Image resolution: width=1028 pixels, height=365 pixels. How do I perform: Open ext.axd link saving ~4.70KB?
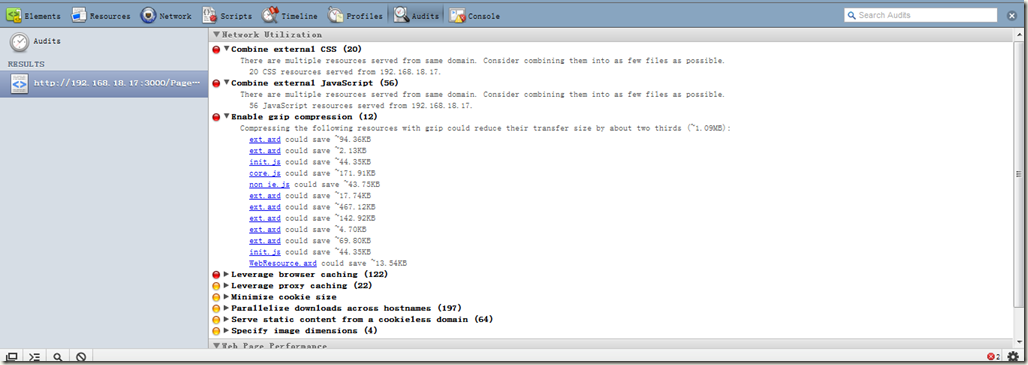(x=265, y=229)
